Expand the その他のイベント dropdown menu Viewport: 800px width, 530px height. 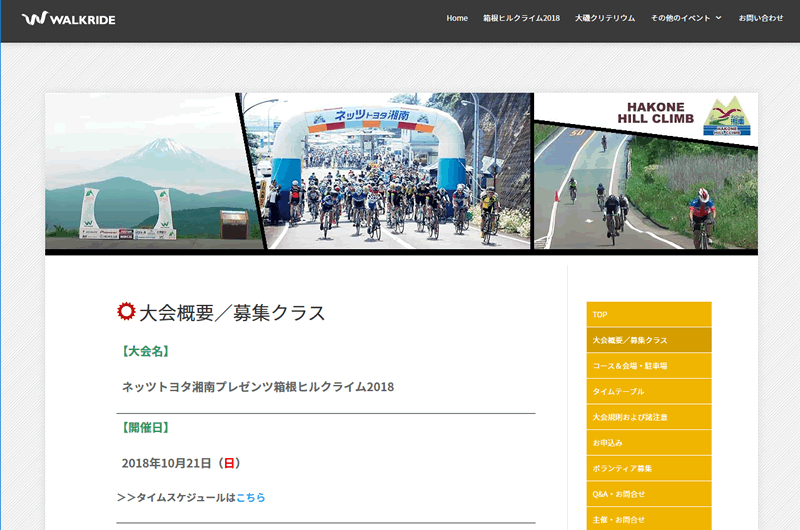[x=686, y=18]
